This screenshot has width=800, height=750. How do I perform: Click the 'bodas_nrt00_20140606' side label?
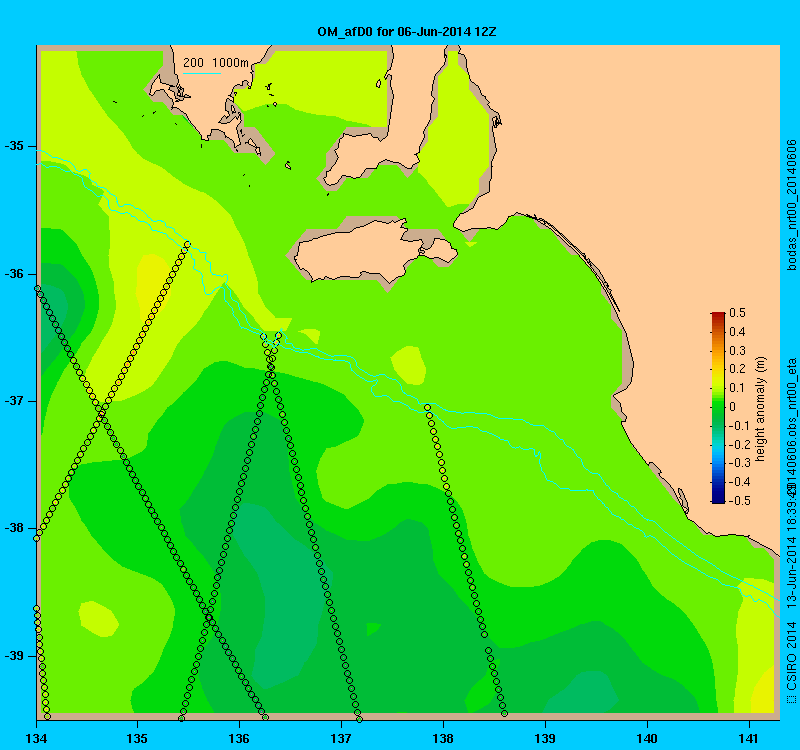[x=792, y=205]
